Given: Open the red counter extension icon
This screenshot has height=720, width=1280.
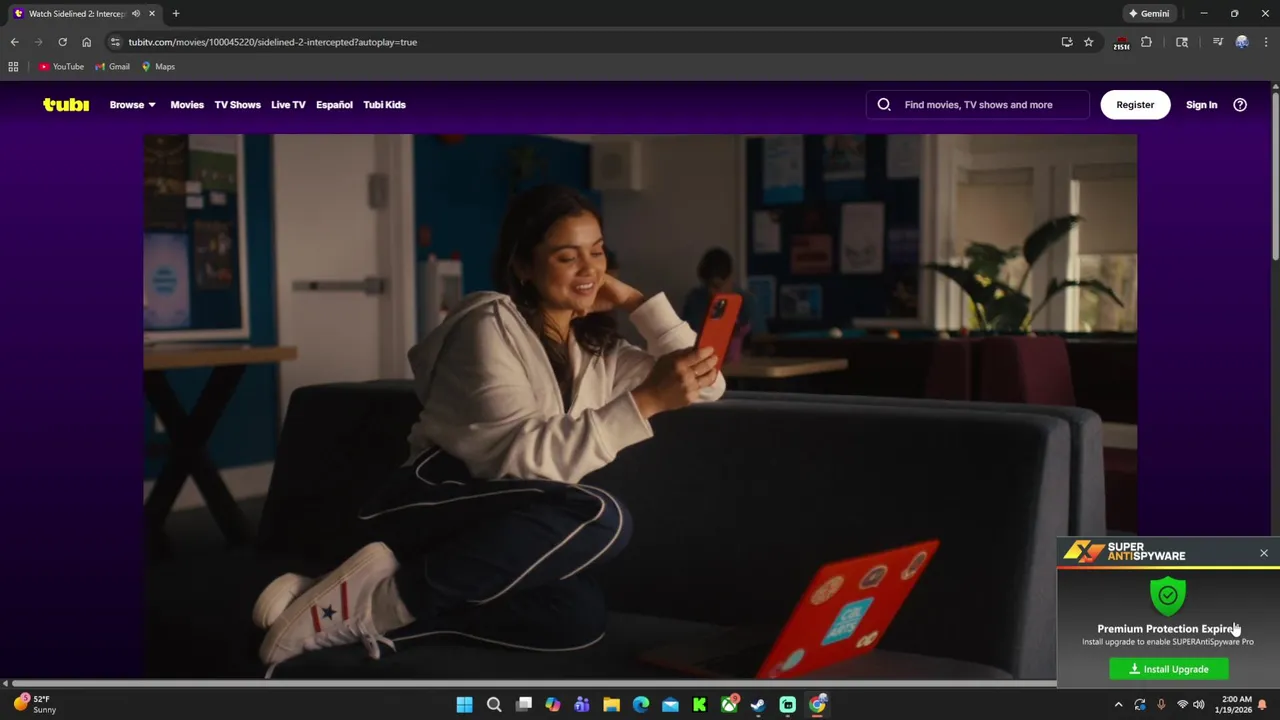Looking at the screenshot, I should (x=1122, y=43).
